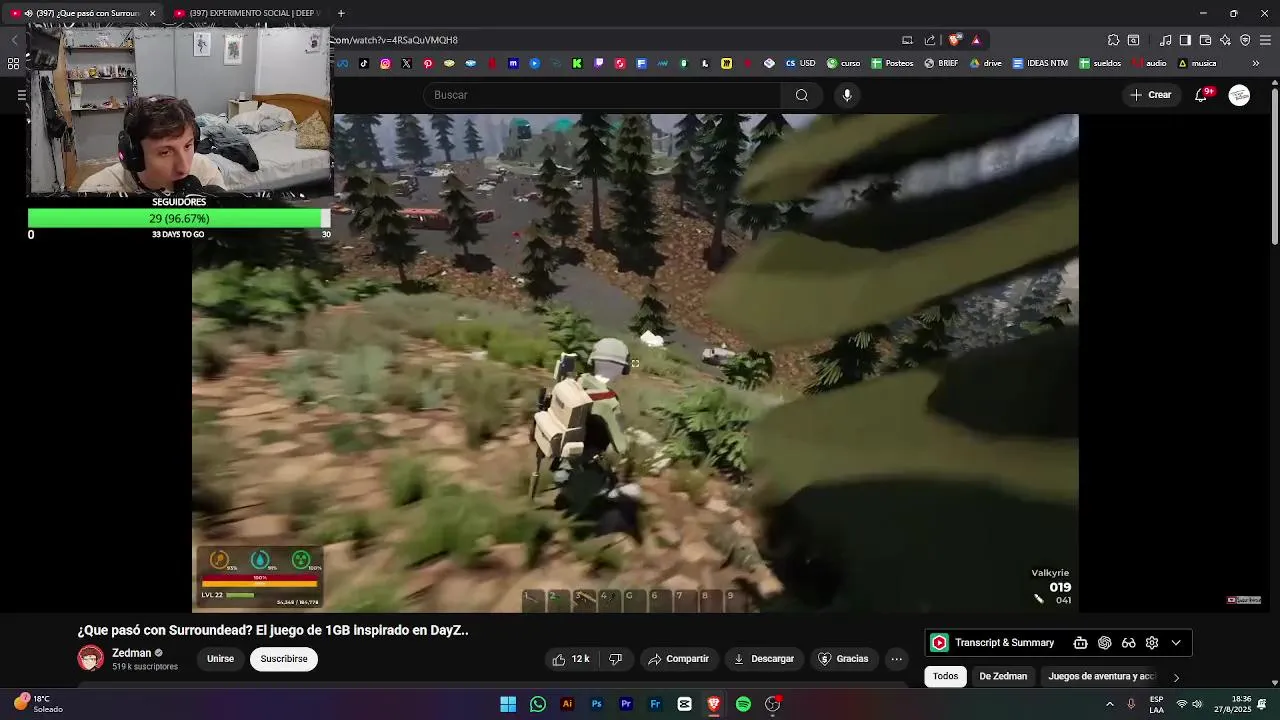Open WhatsApp from the taskbar
This screenshot has width=1280, height=720.
(538, 704)
